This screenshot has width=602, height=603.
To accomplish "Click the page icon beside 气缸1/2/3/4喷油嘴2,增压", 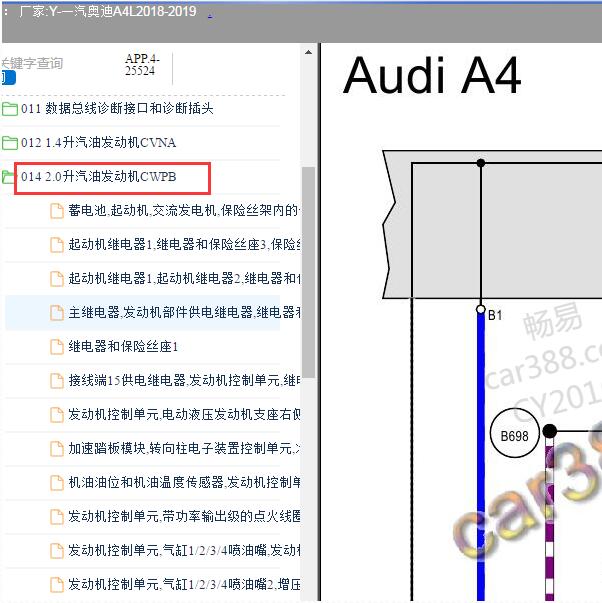I will coord(57,584).
